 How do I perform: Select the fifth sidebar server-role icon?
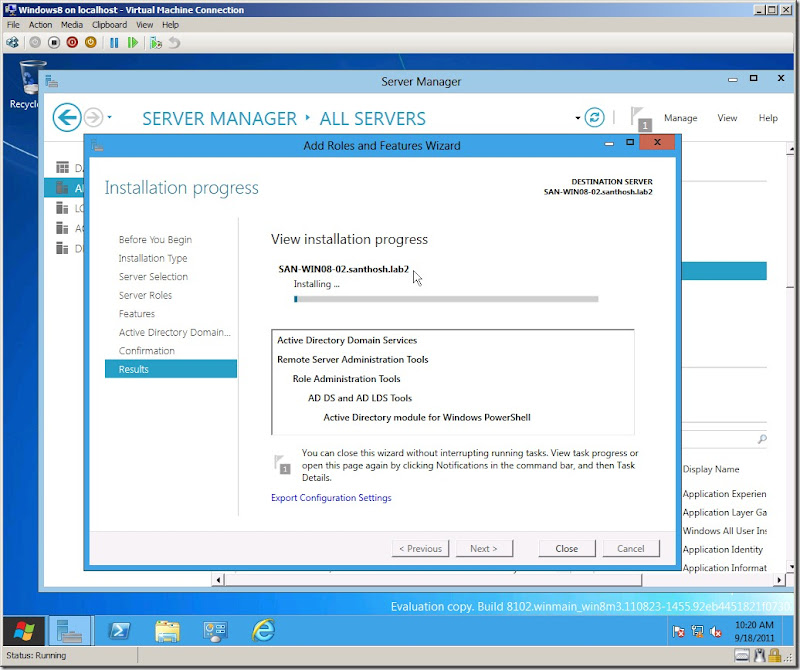(62, 248)
